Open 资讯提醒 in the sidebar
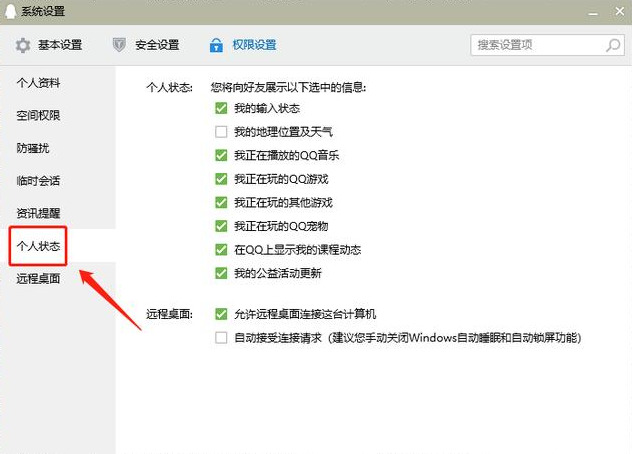This screenshot has width=632, height=454. point(38,213)
